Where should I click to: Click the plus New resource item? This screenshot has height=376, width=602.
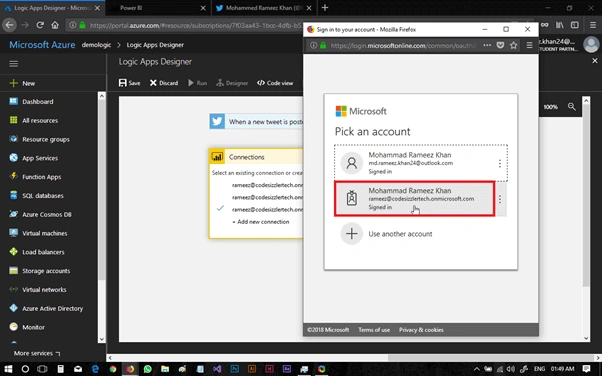point(22,83)
